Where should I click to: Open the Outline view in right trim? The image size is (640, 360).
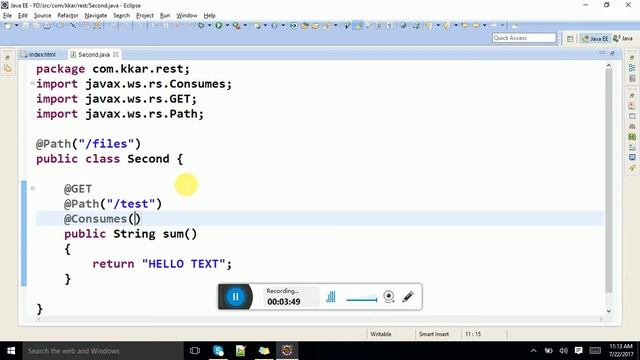click(632, 68)
